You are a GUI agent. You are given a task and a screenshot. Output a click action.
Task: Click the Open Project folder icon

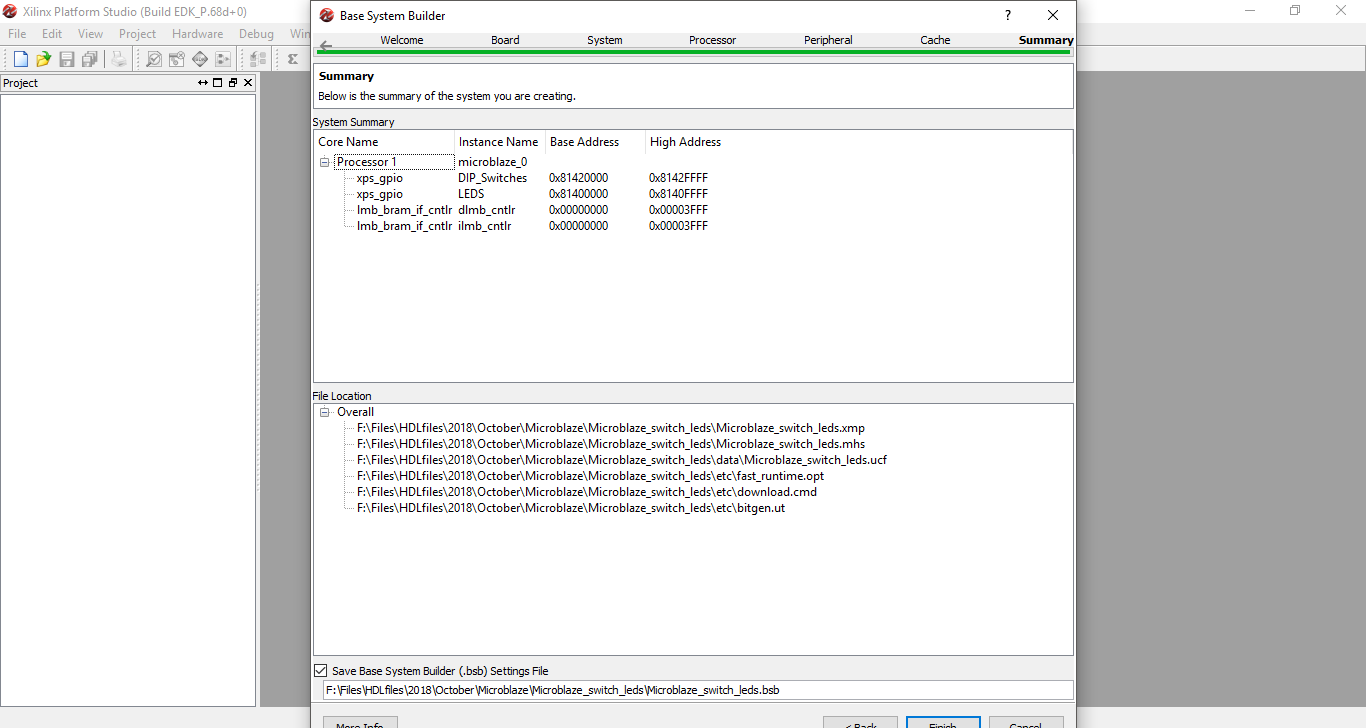pyautogui.click(x=43, y=59)
